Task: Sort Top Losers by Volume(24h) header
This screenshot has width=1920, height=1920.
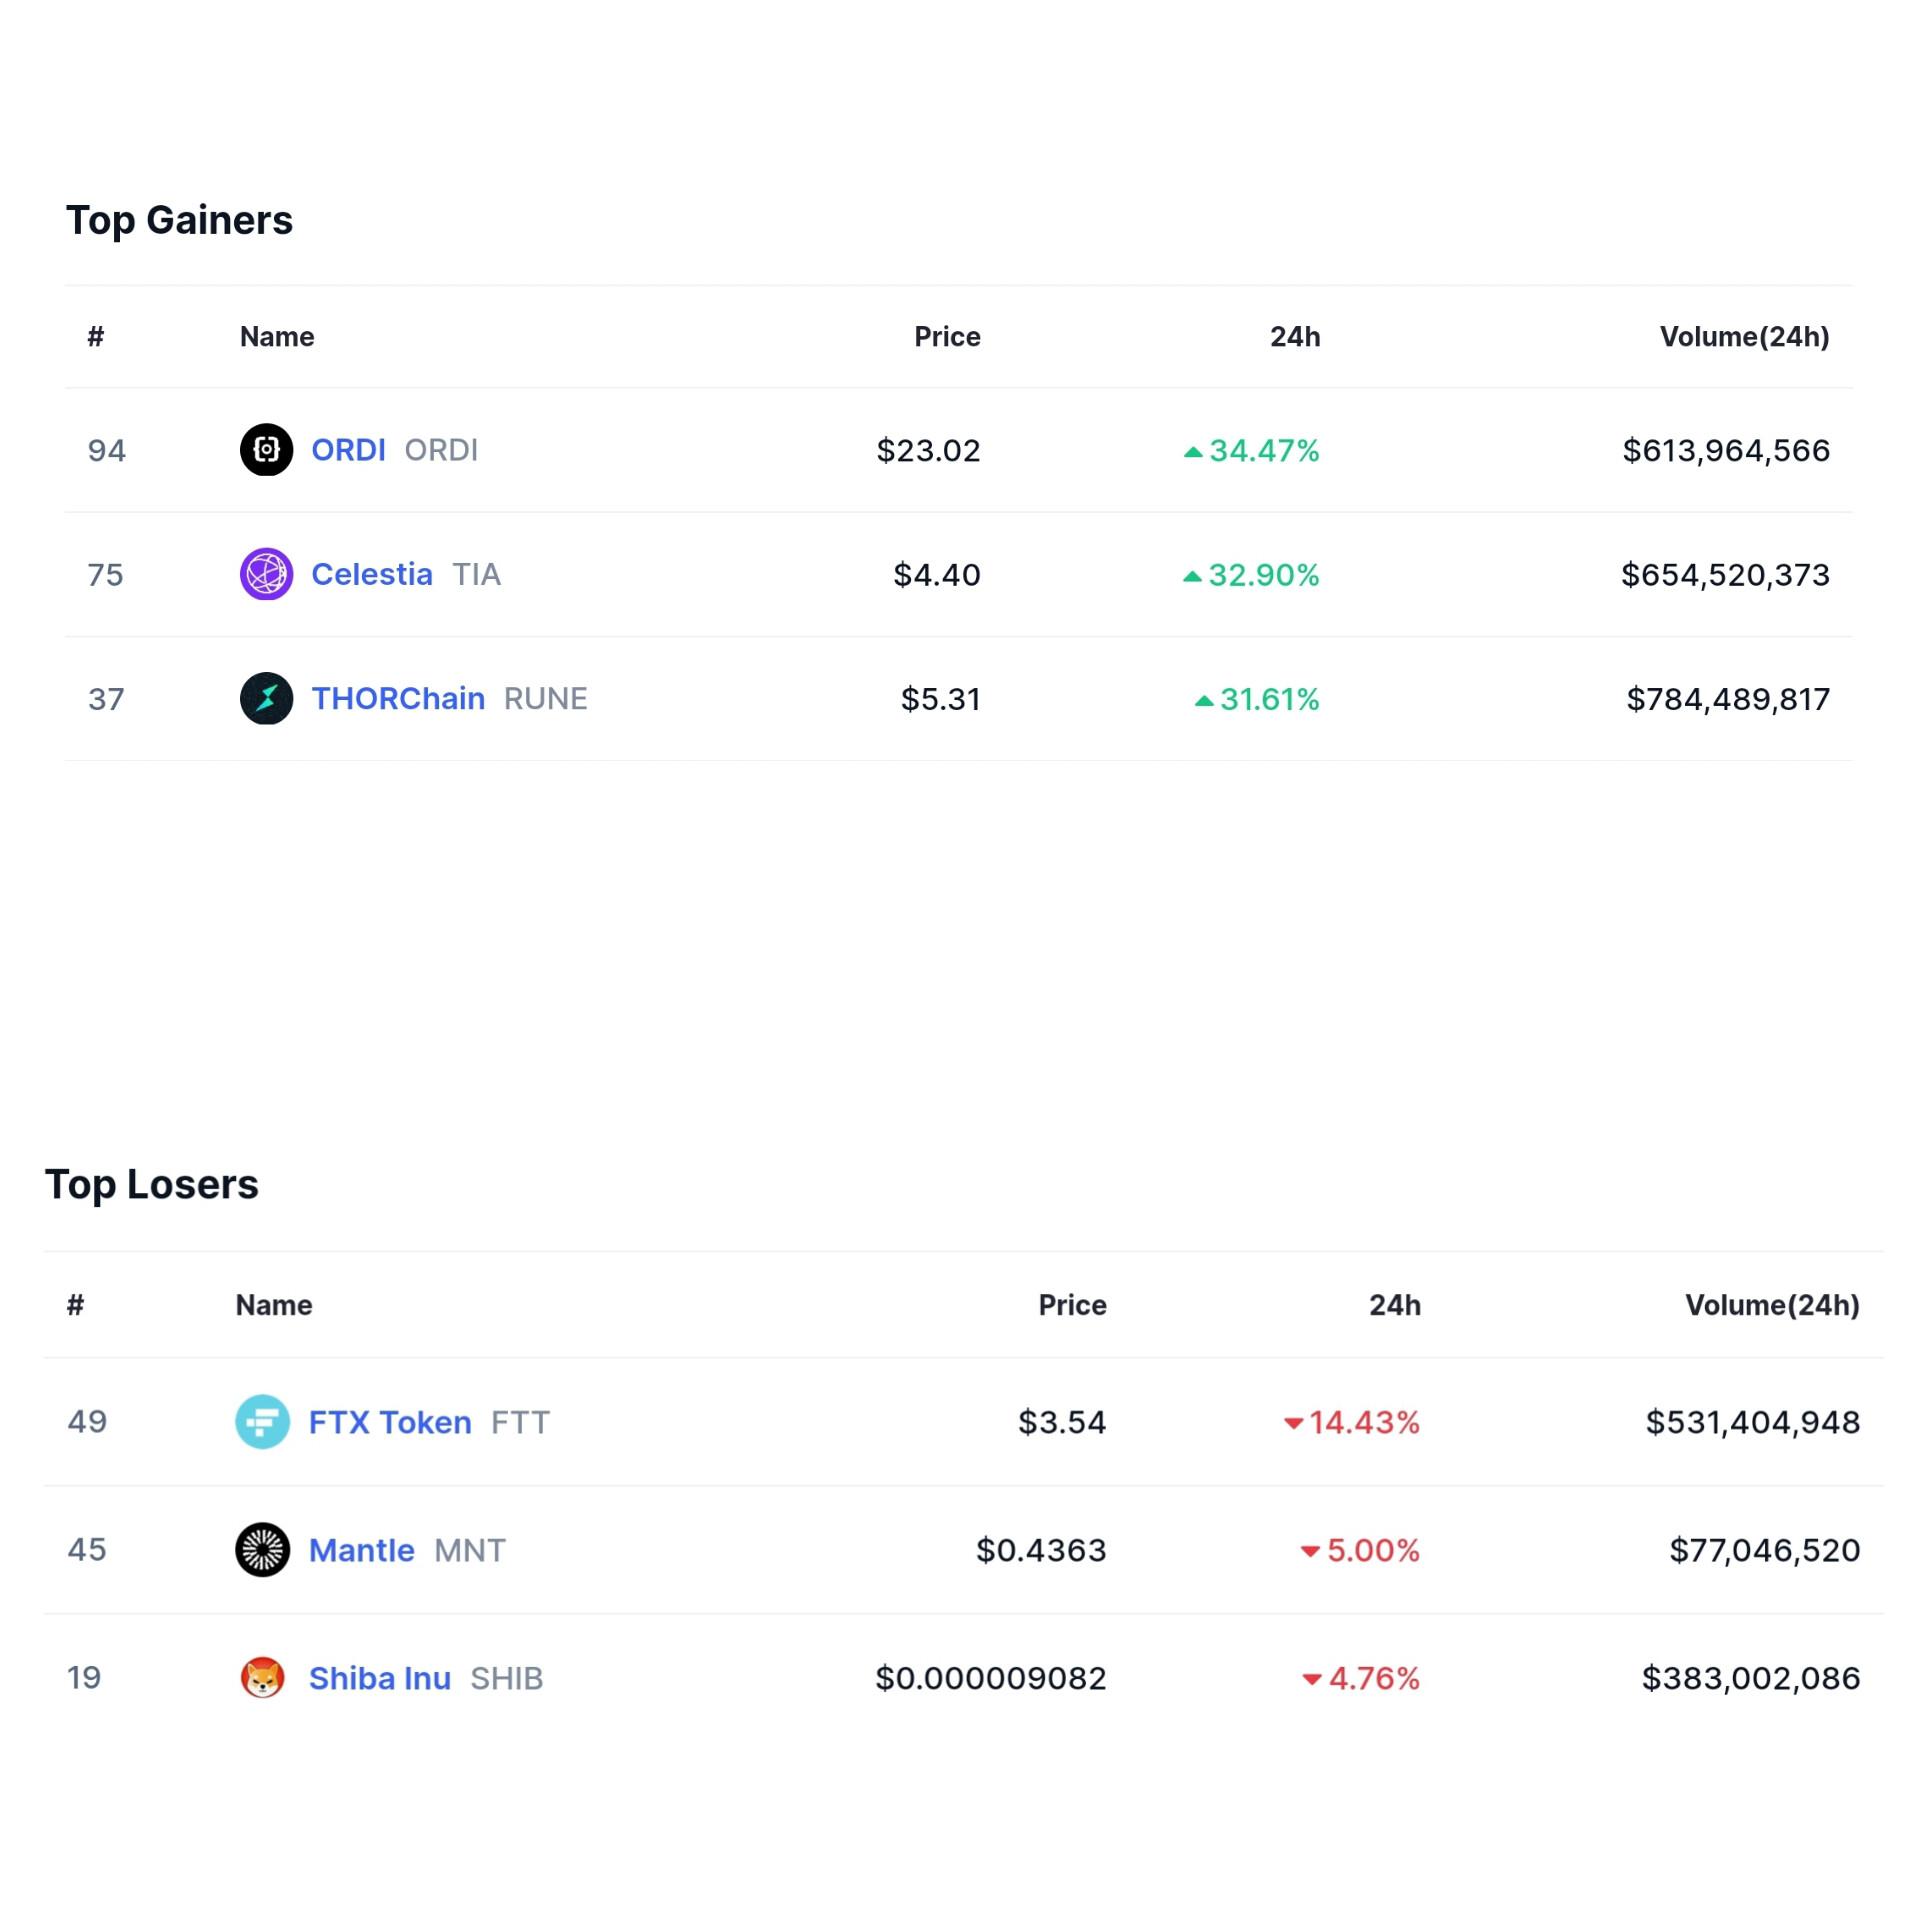Action: (1773, 1305)
